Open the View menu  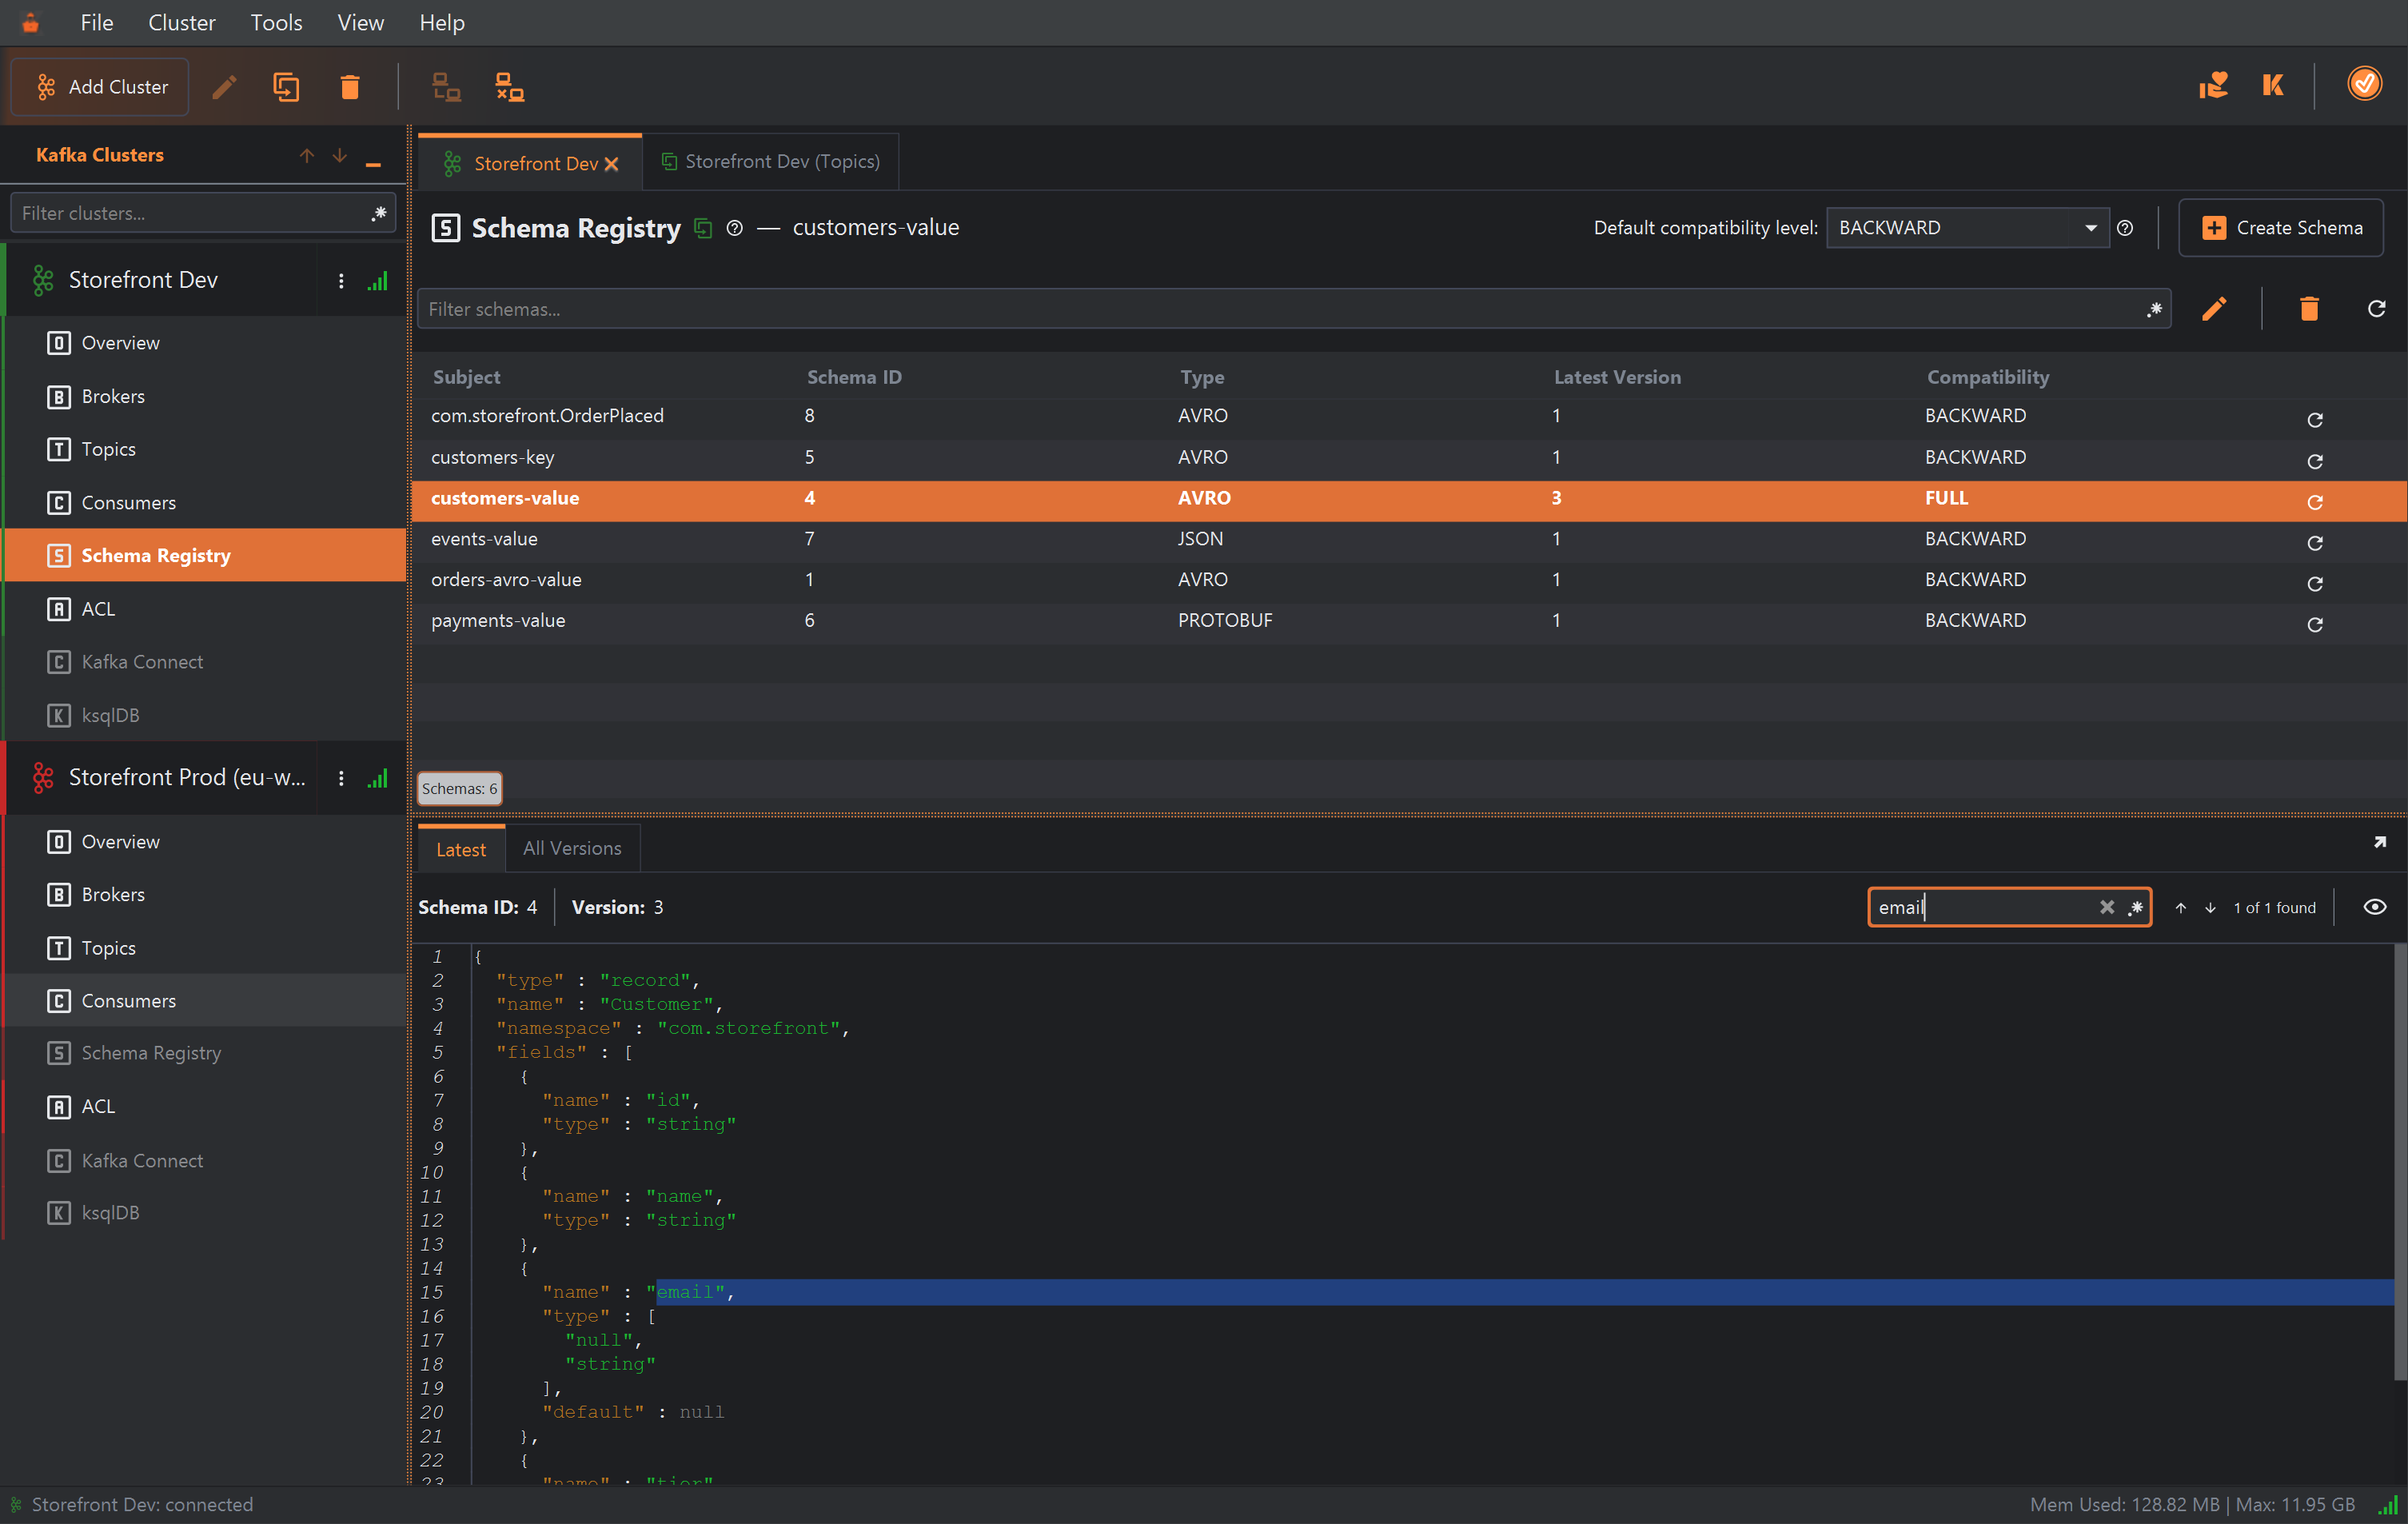pos(360,22)
